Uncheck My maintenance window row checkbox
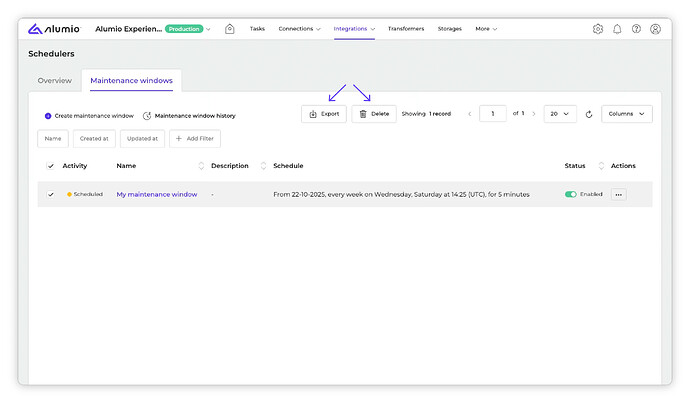Image resolution: width=690 pixels, height=403 pixels. click(51, 194)
